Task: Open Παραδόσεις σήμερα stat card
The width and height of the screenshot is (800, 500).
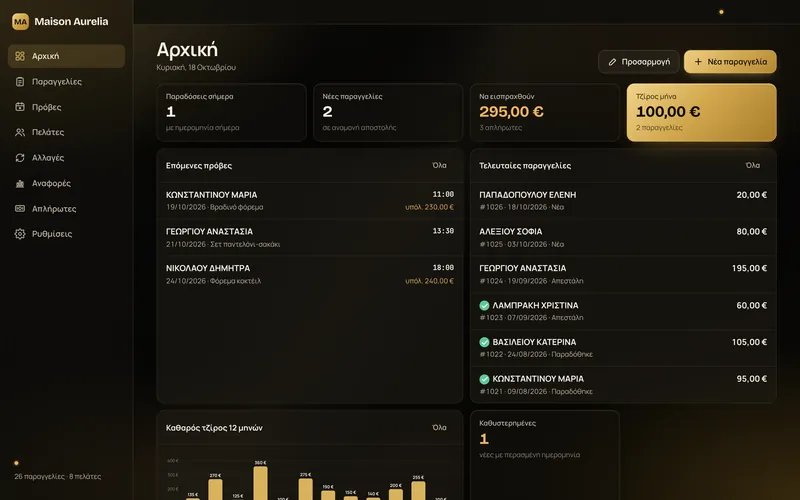Action: click(x=232, y=112)
